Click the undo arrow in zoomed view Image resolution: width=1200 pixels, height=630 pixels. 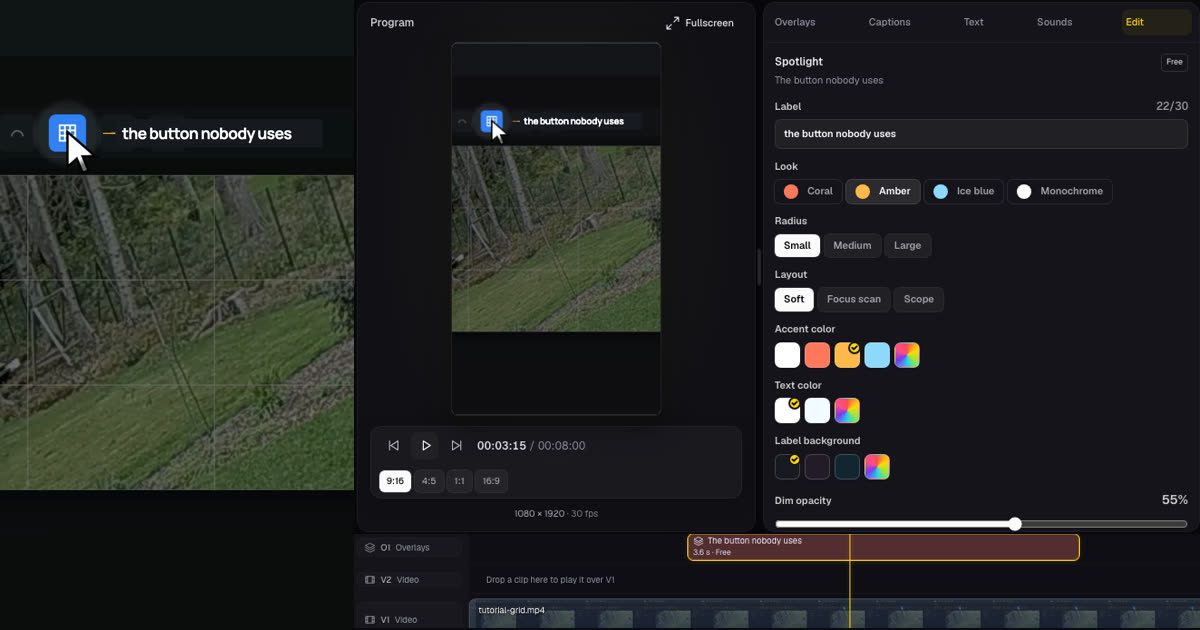tap(17, 133)
